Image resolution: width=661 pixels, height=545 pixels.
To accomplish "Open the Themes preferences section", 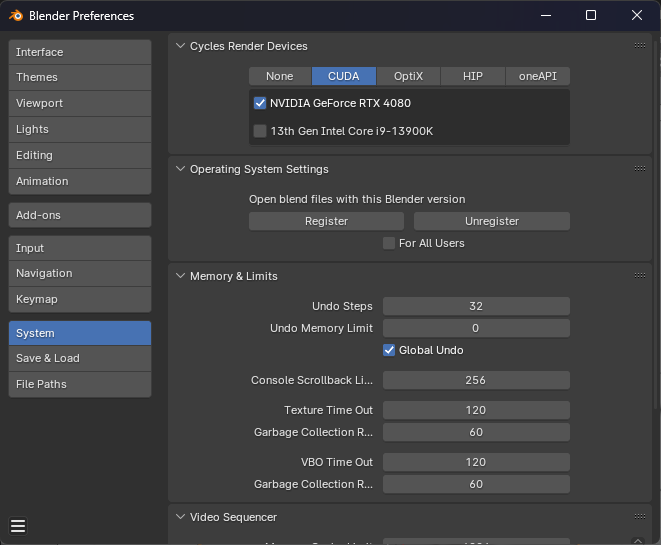I will (80, 78).
